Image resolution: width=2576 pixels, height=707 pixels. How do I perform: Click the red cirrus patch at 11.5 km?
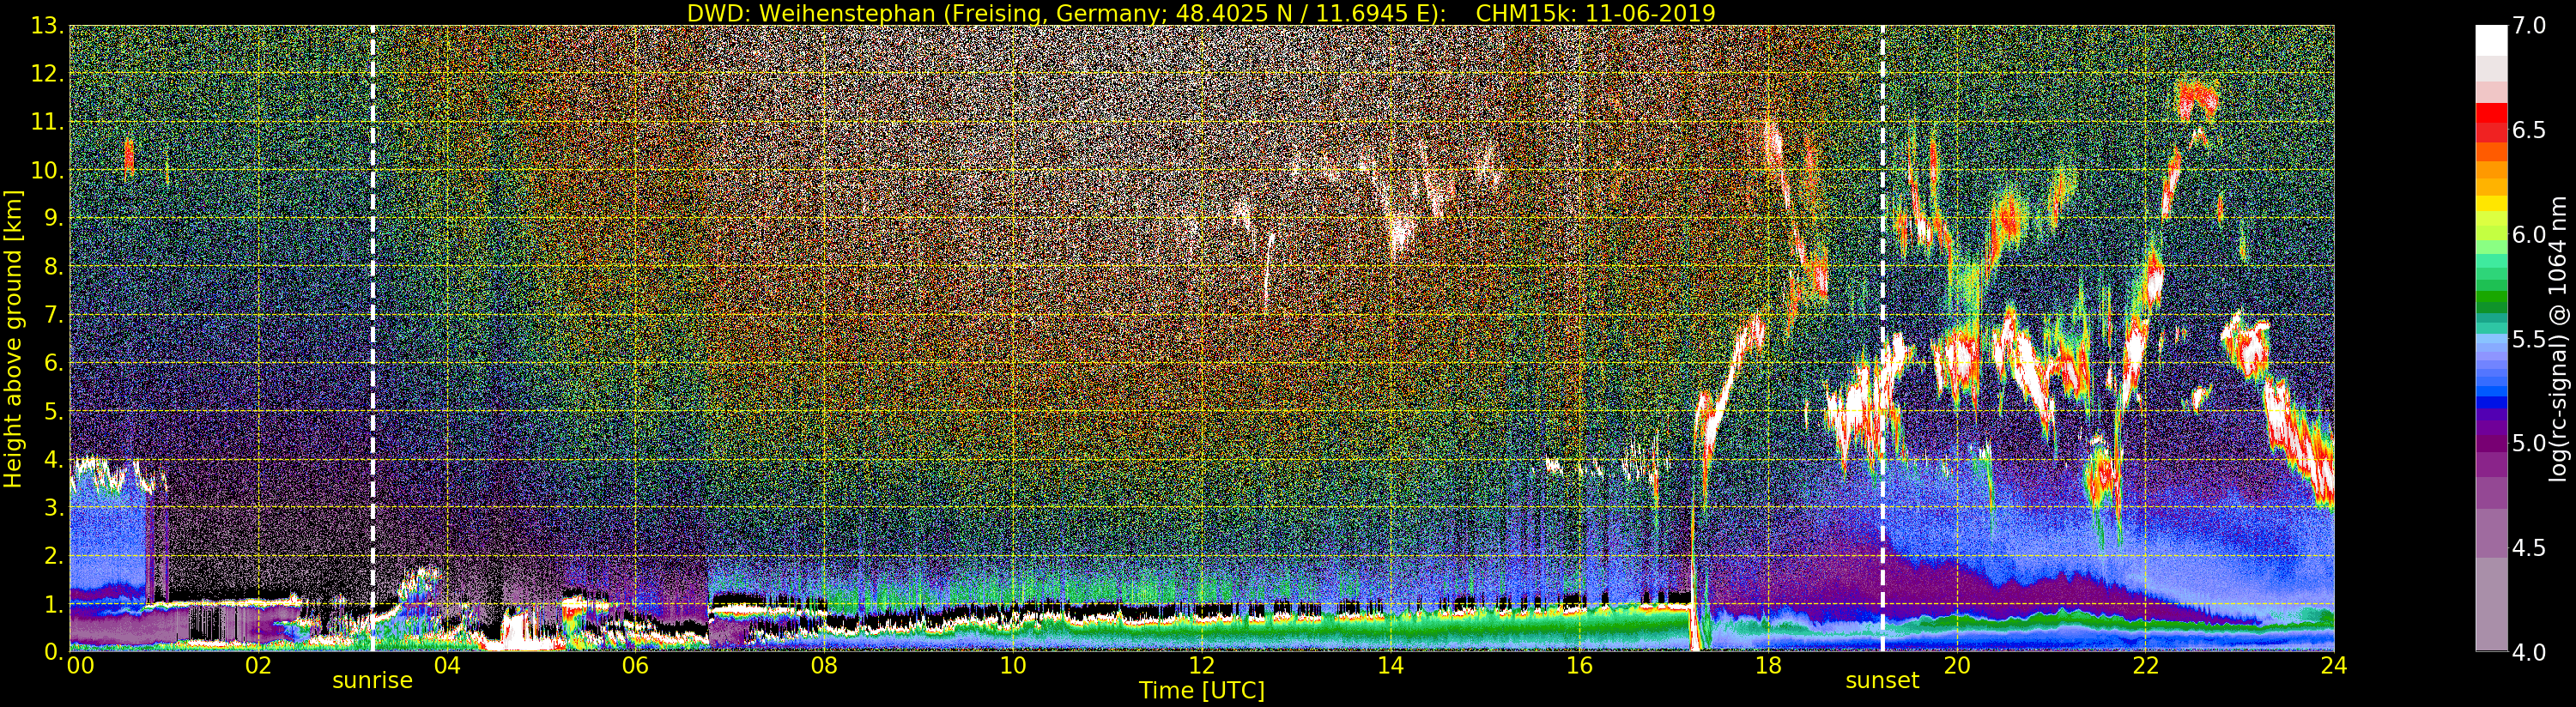(2197, 99)
